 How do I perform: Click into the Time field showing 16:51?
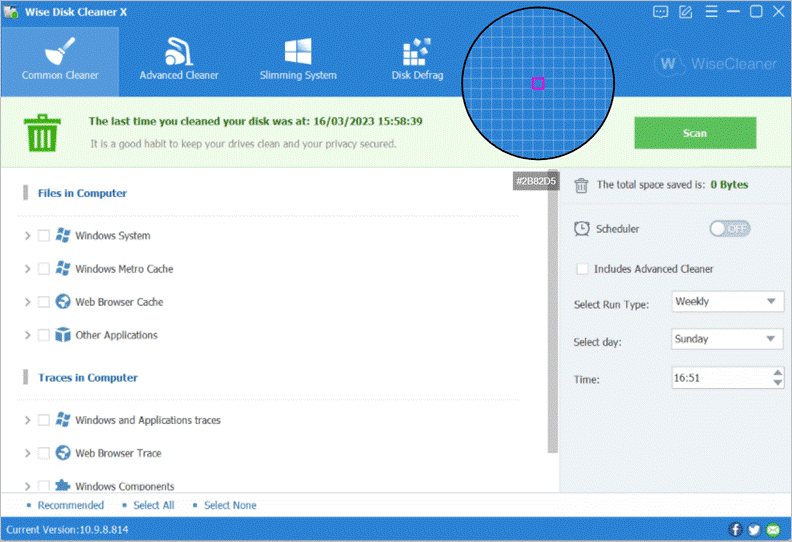pos(721,378)
